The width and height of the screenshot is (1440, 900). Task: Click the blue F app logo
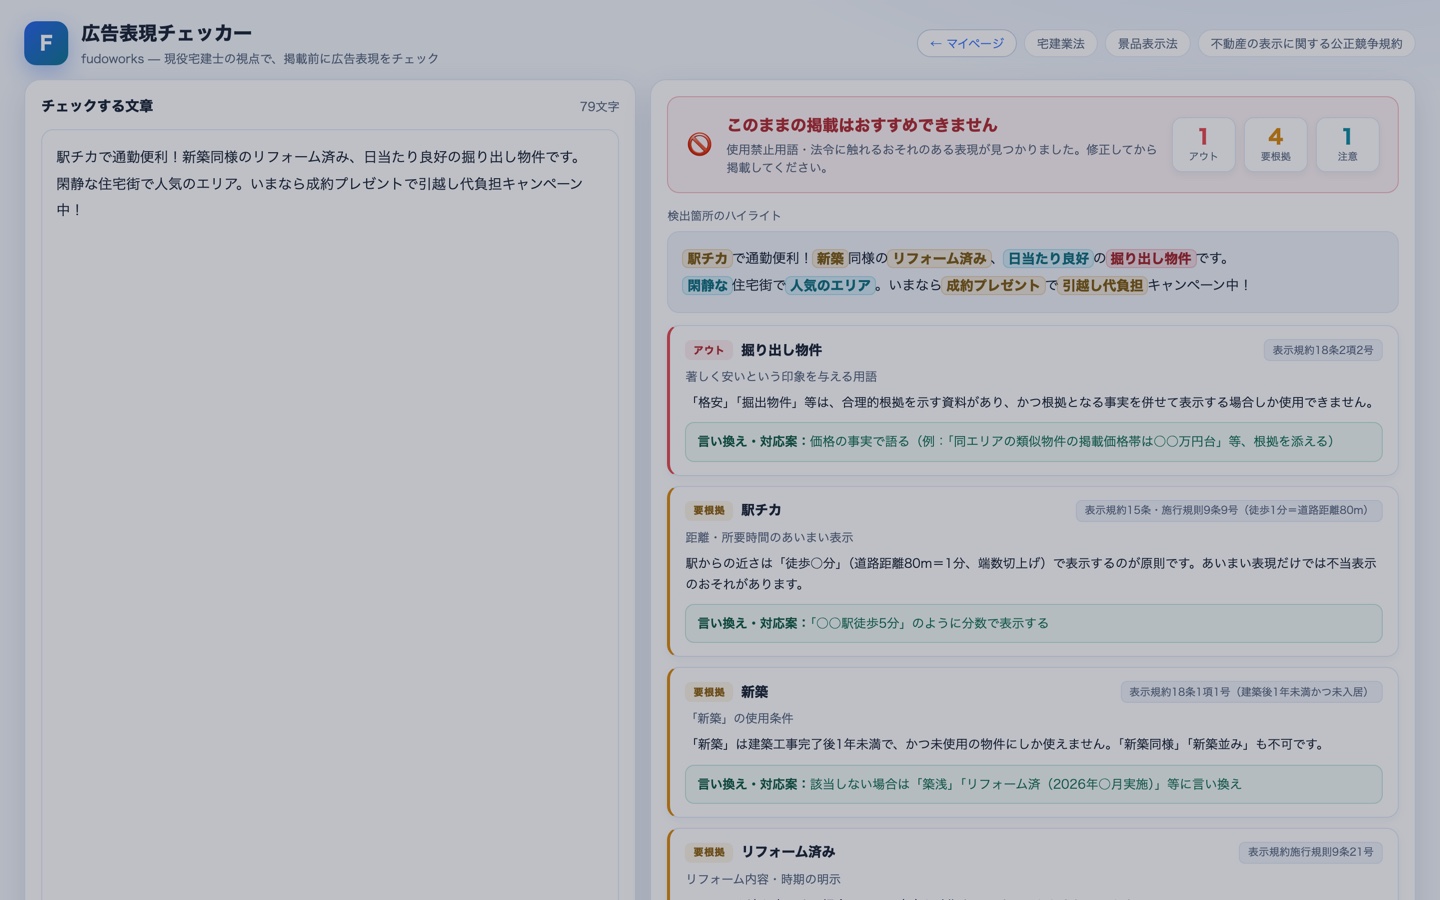46,43
